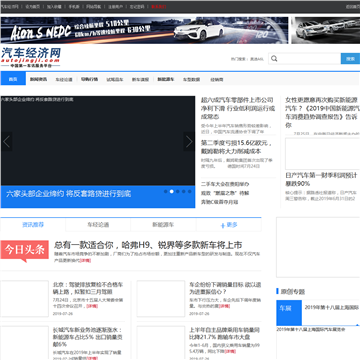Open the 经销商 navigation item

click(217, 80)
